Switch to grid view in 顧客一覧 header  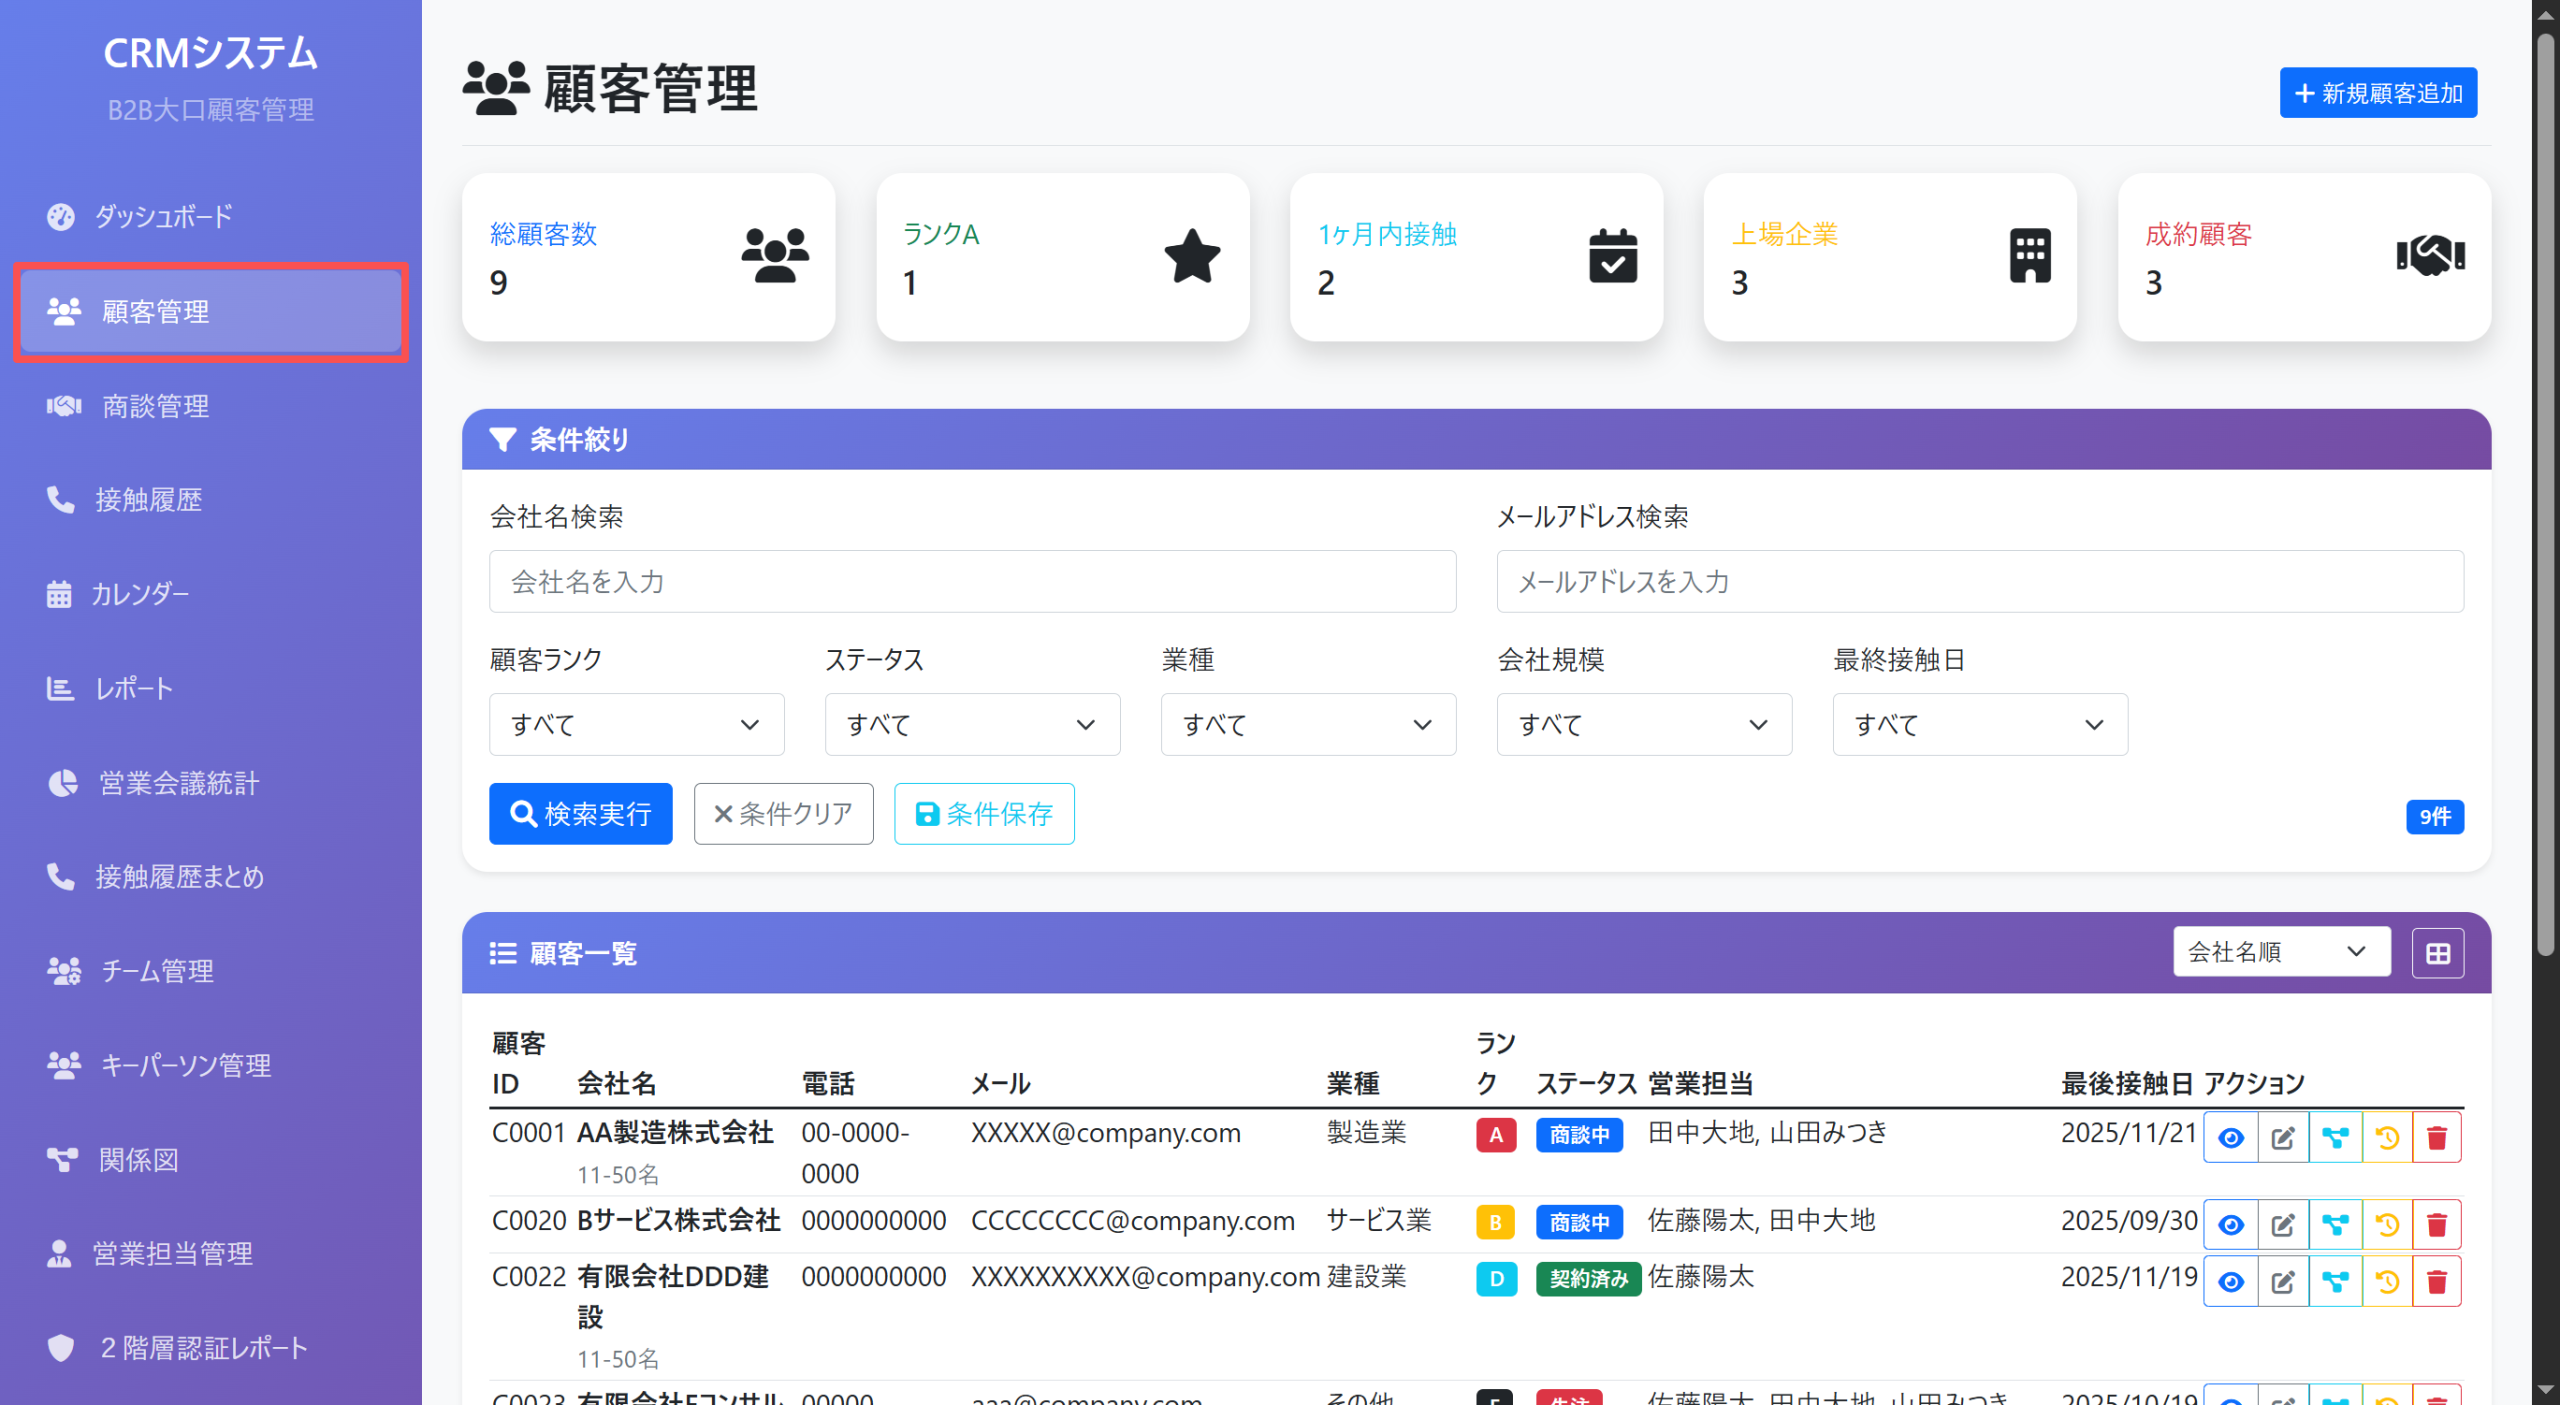tap(2437, 952)
